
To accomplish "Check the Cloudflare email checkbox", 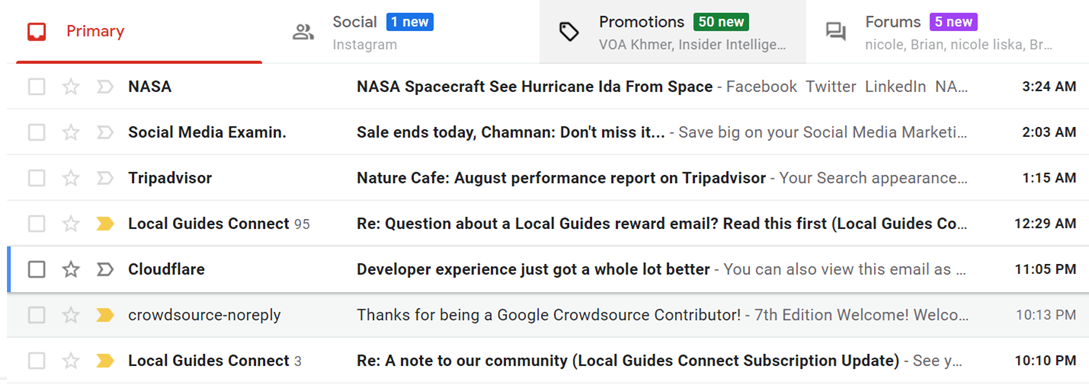I will 37,269.
